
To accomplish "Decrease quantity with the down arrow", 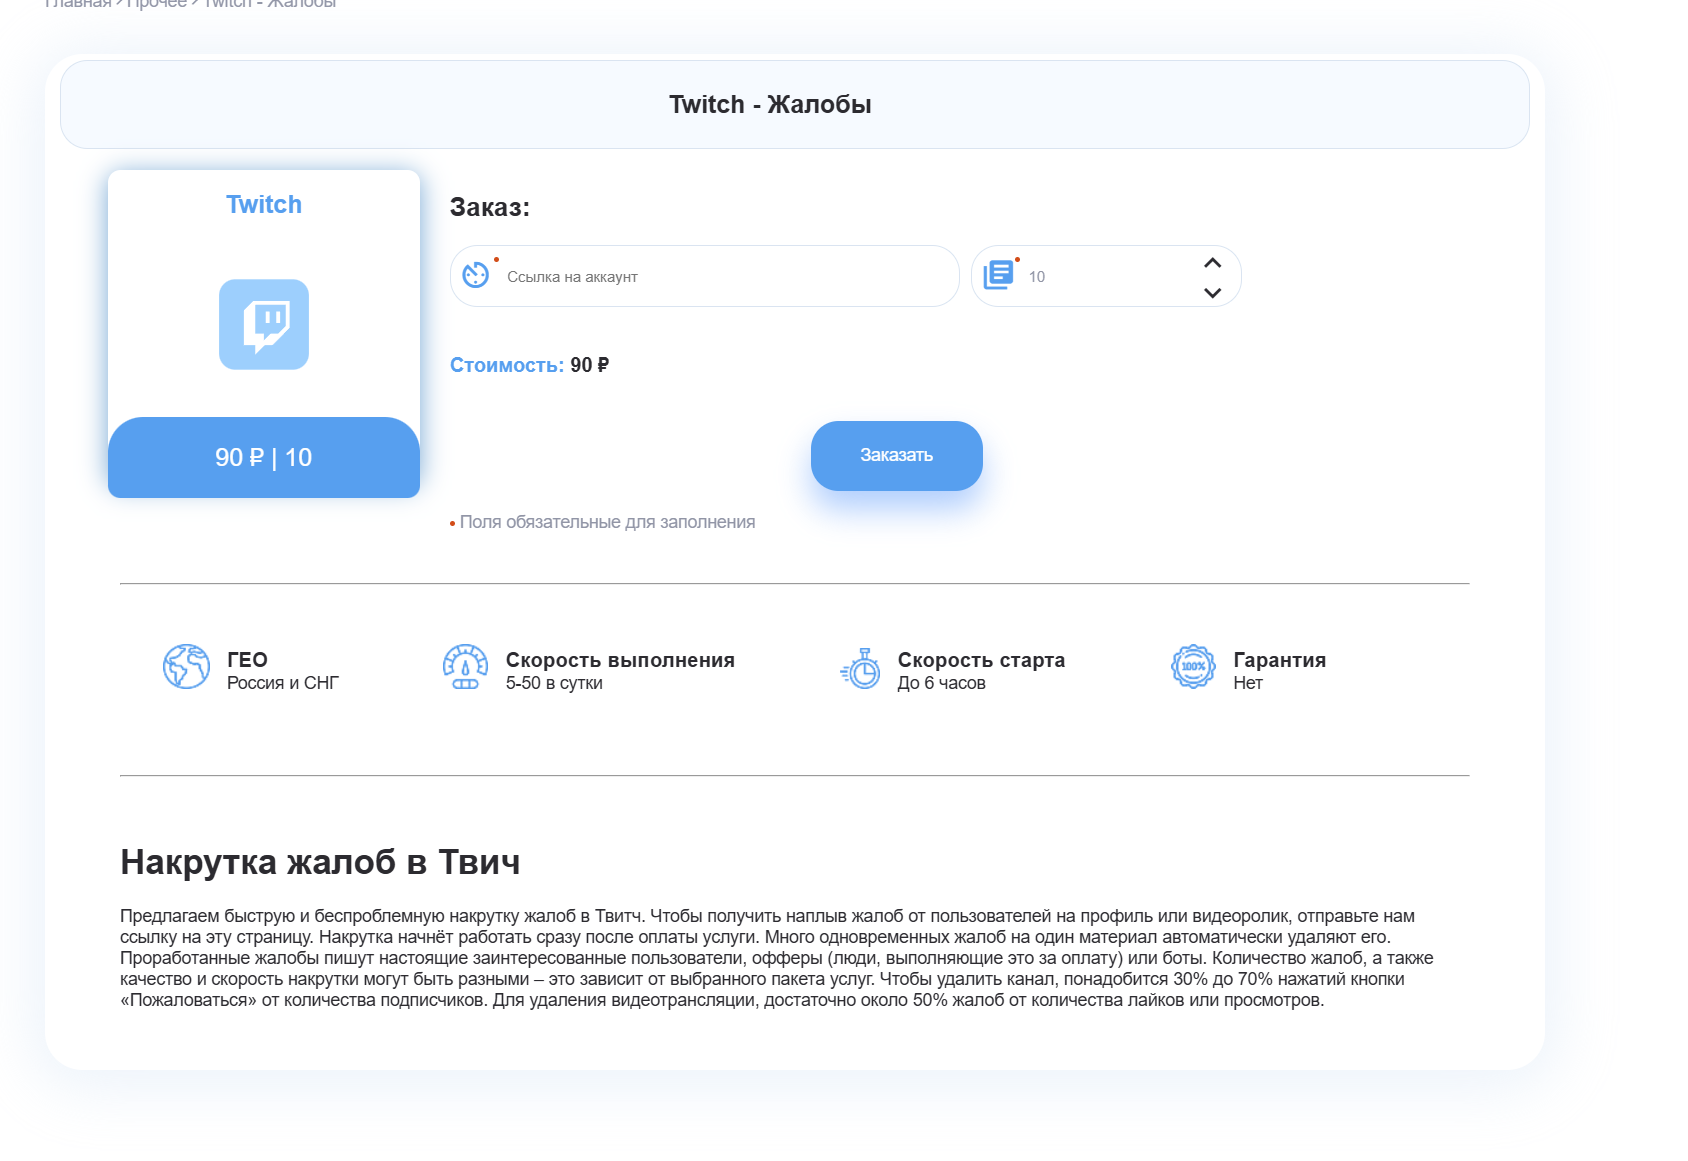I will click(x=1213, y=293).
